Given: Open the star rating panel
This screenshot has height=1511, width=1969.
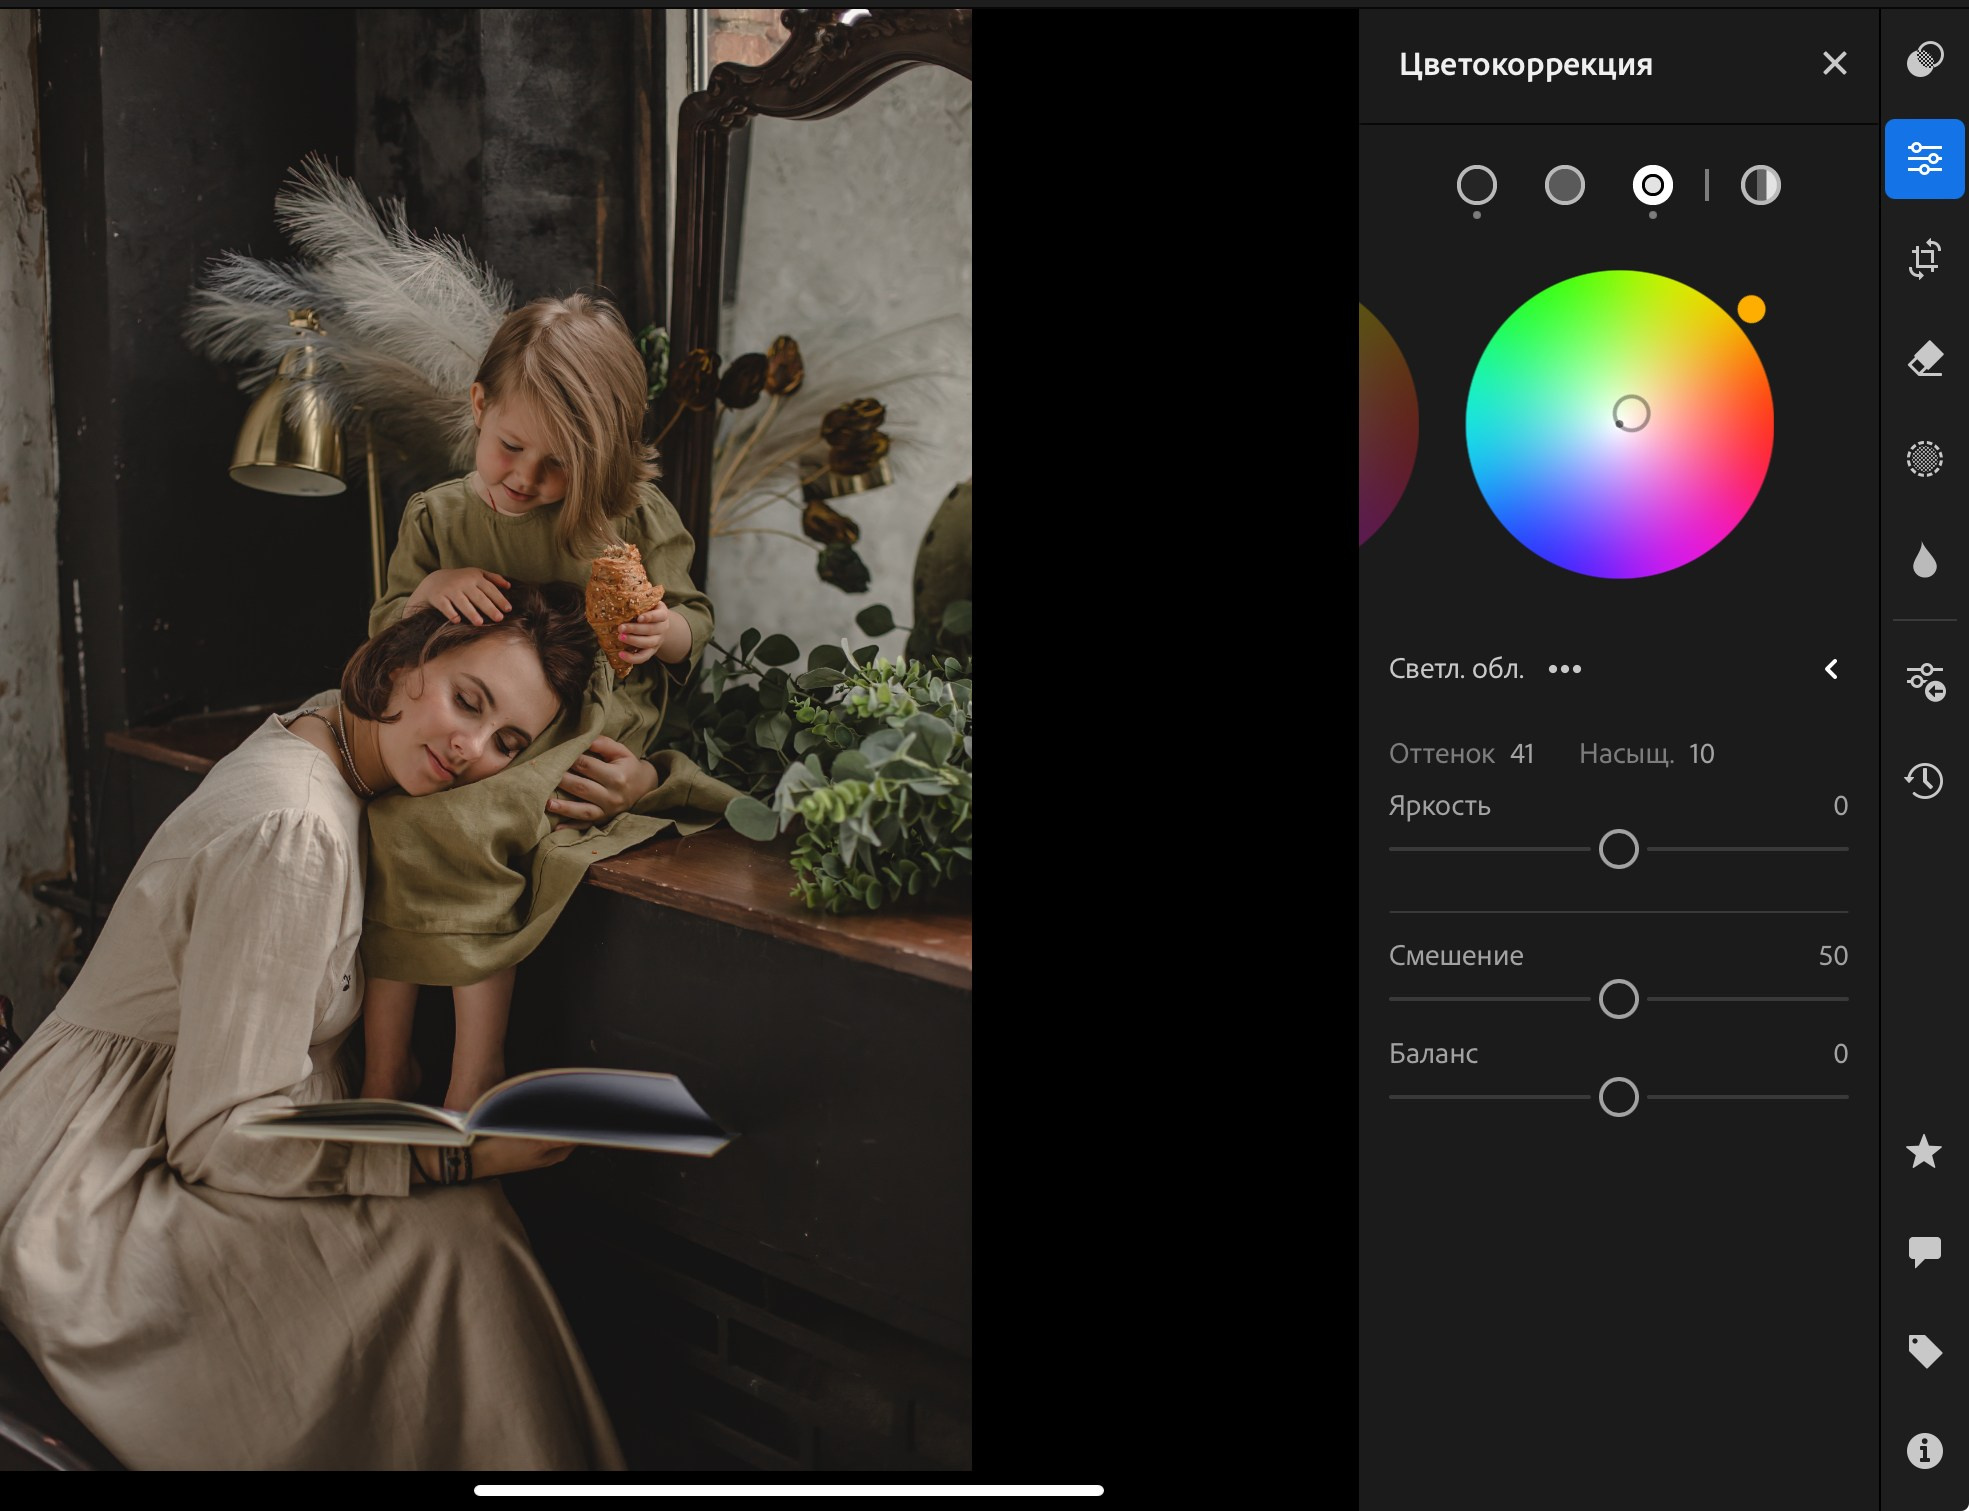Looking at the screenshot, I should point(1924,1152).
